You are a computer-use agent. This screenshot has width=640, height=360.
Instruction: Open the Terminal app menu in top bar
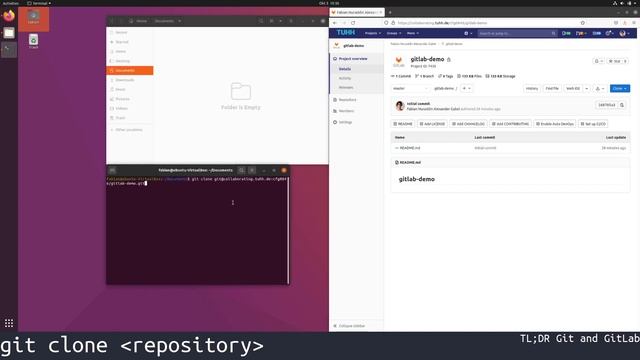39,3
